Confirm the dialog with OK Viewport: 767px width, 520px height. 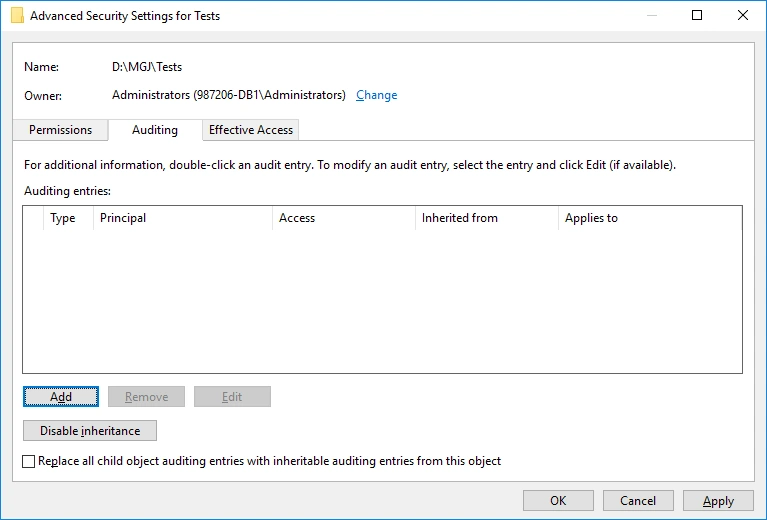pos(558,501)
